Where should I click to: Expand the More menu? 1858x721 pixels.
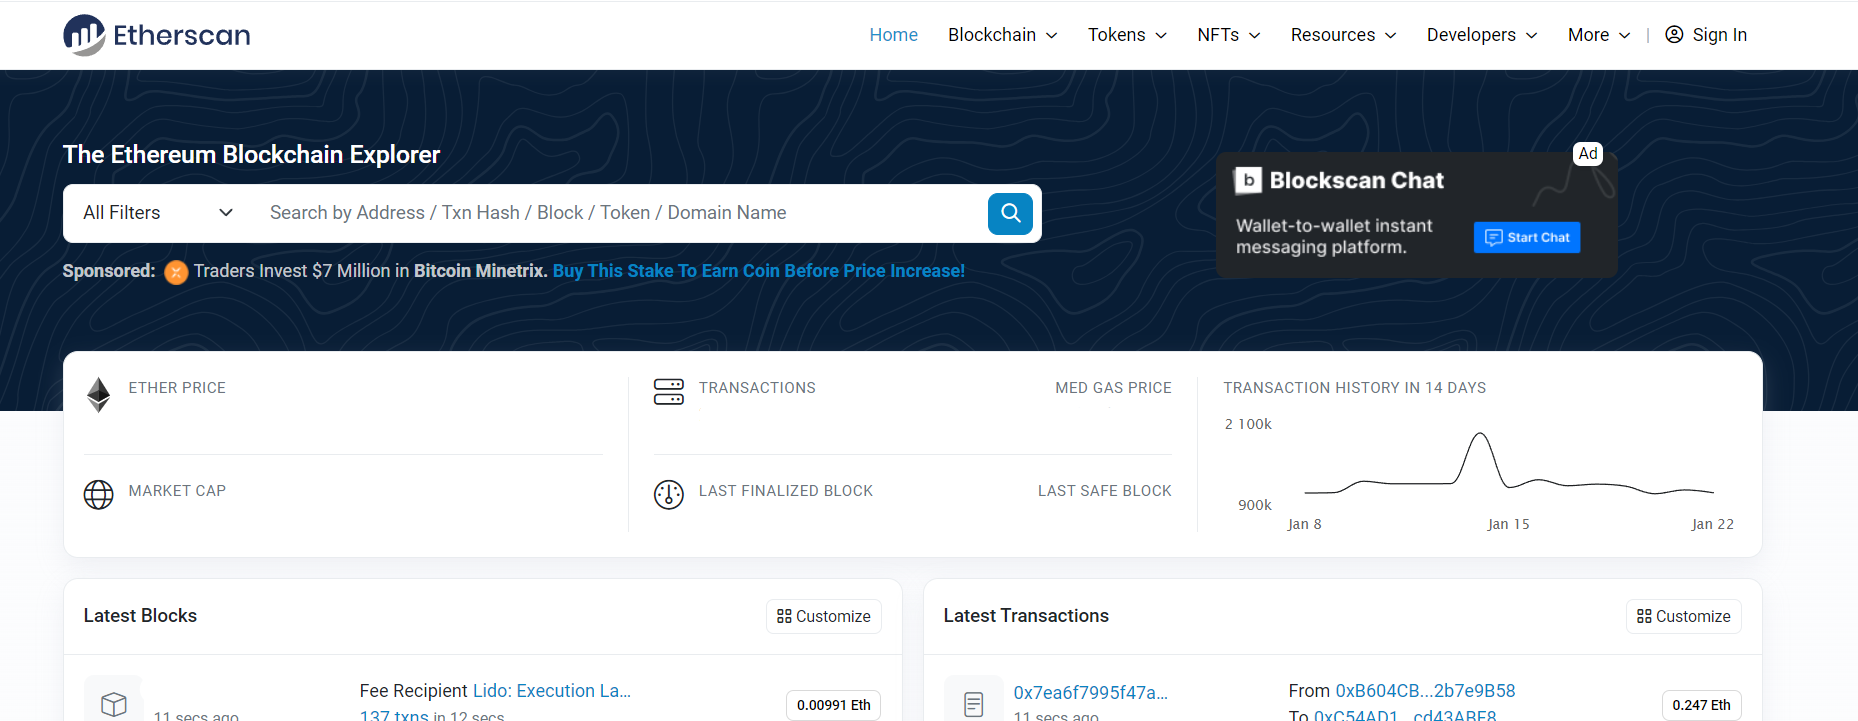(1599, 35)
